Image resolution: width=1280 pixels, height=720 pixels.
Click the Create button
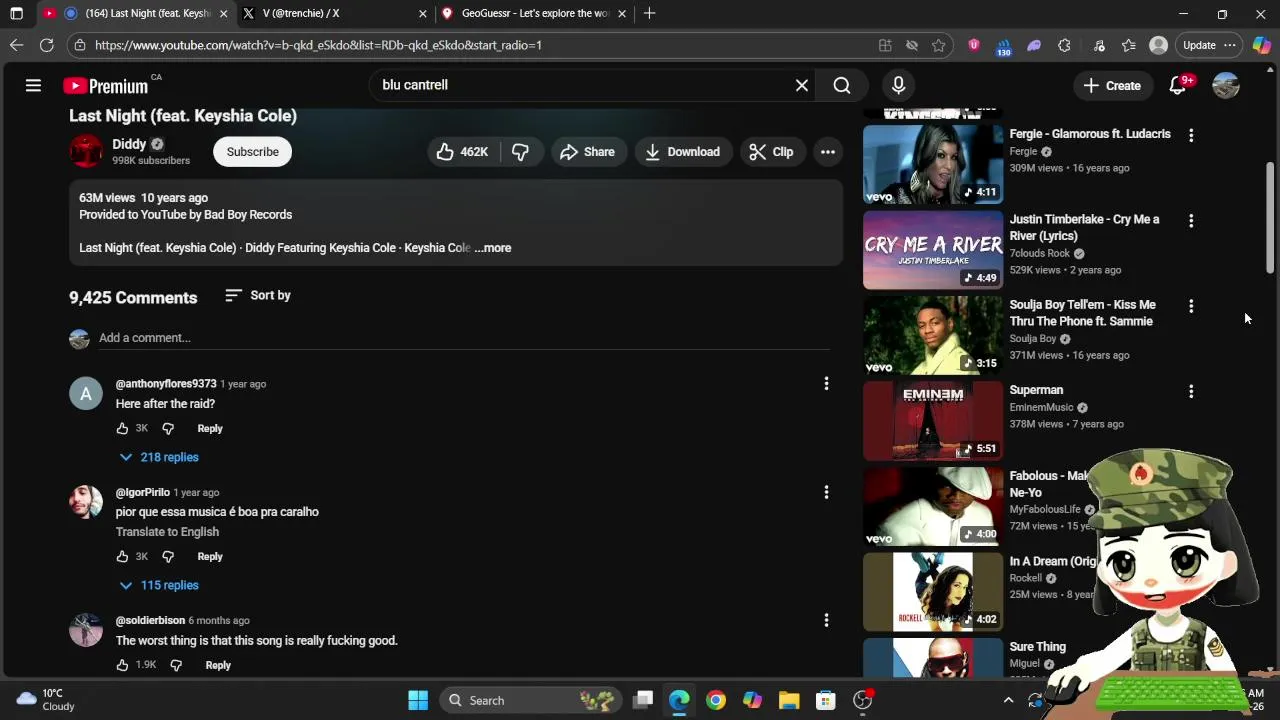[1112, 86]
